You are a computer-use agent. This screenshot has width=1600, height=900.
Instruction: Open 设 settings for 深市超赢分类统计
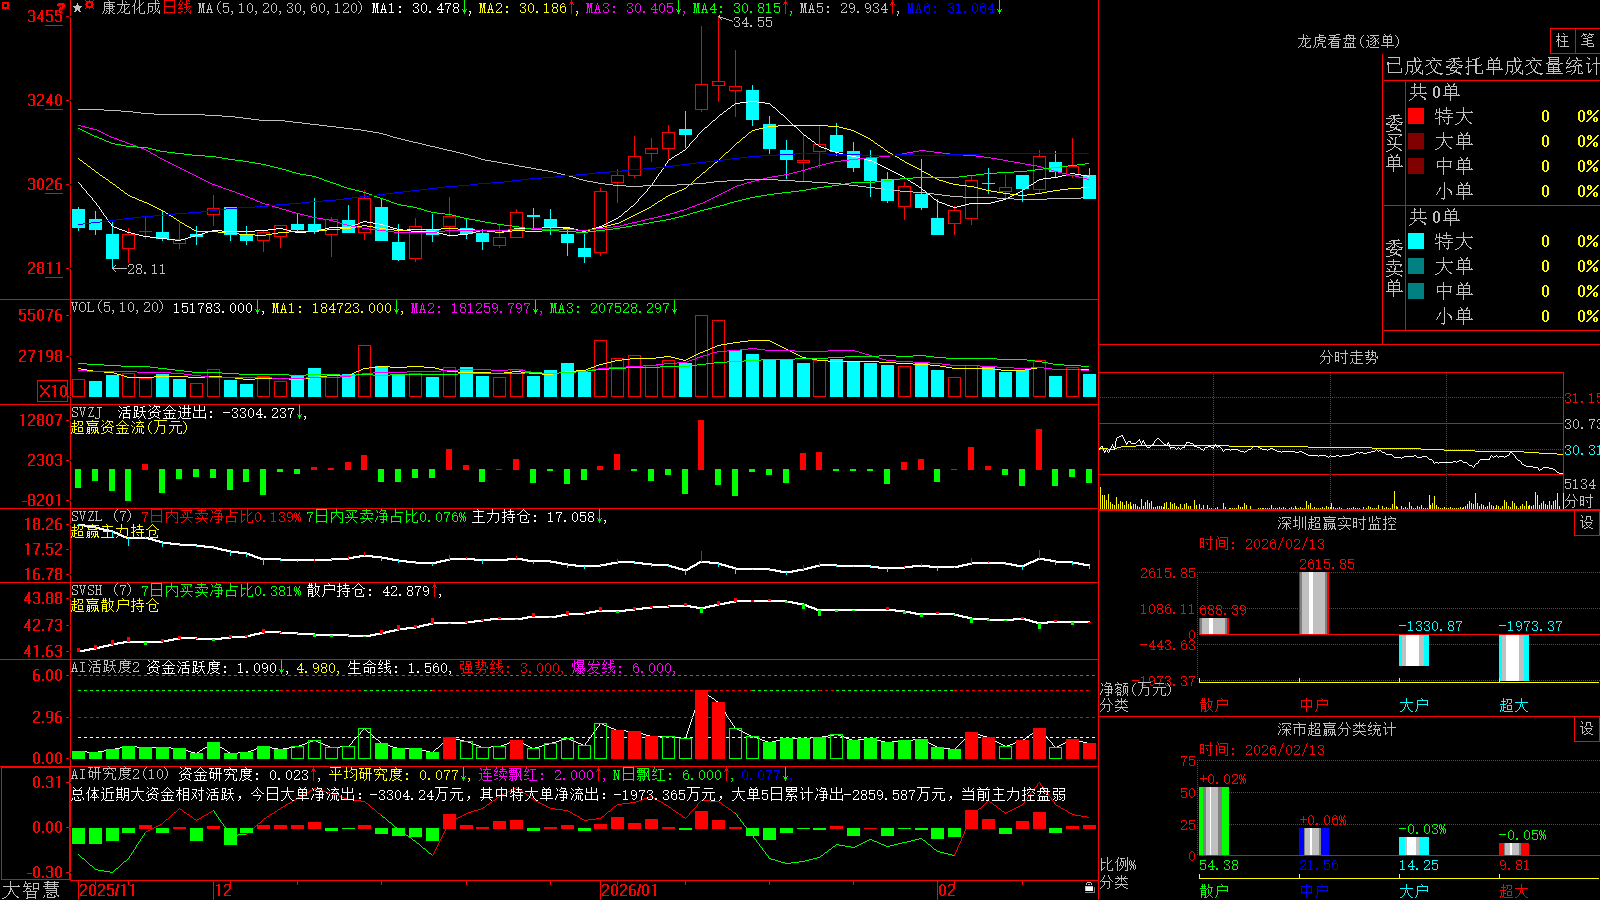click(1587, 729)
